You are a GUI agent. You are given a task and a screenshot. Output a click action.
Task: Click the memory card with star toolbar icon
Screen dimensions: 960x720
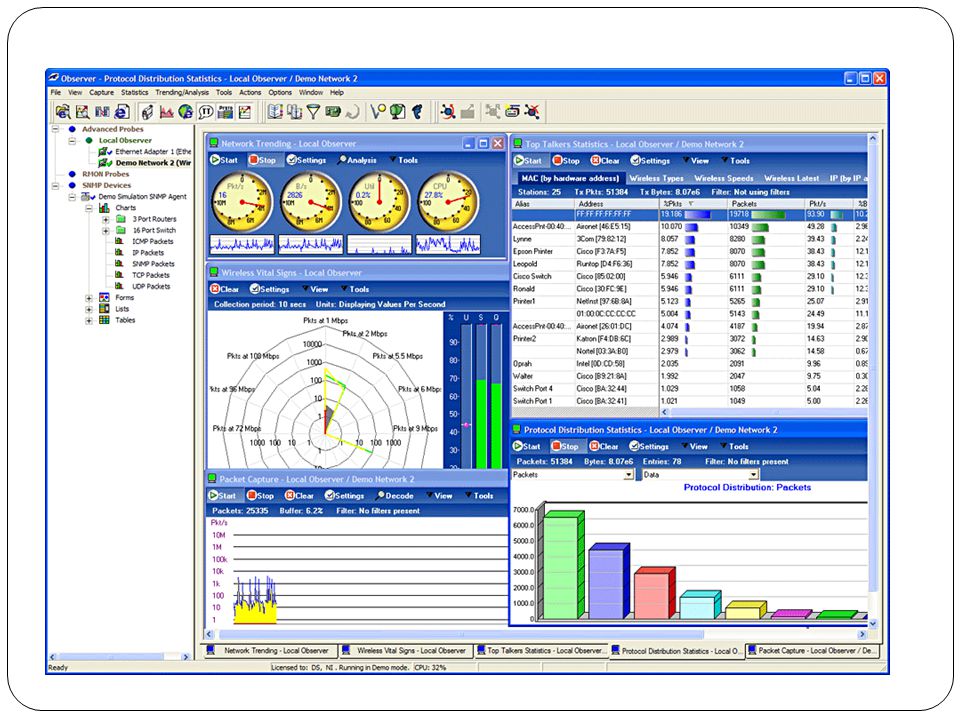(x=512, y=111)
